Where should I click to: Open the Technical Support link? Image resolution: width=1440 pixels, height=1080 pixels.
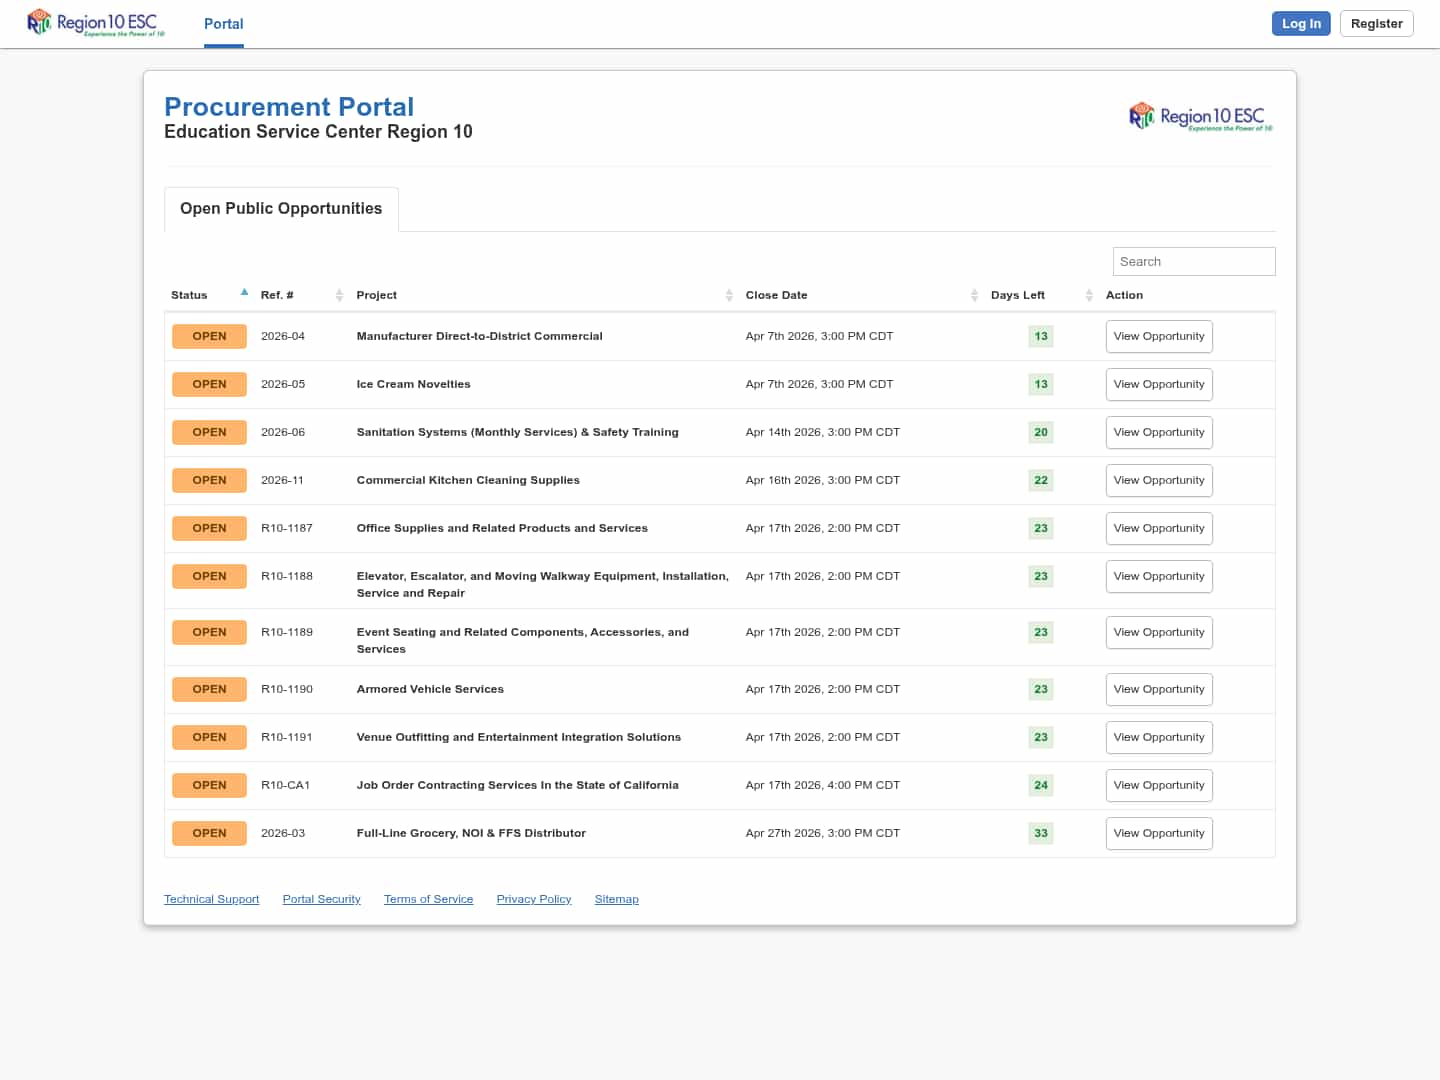pos(211,899)
